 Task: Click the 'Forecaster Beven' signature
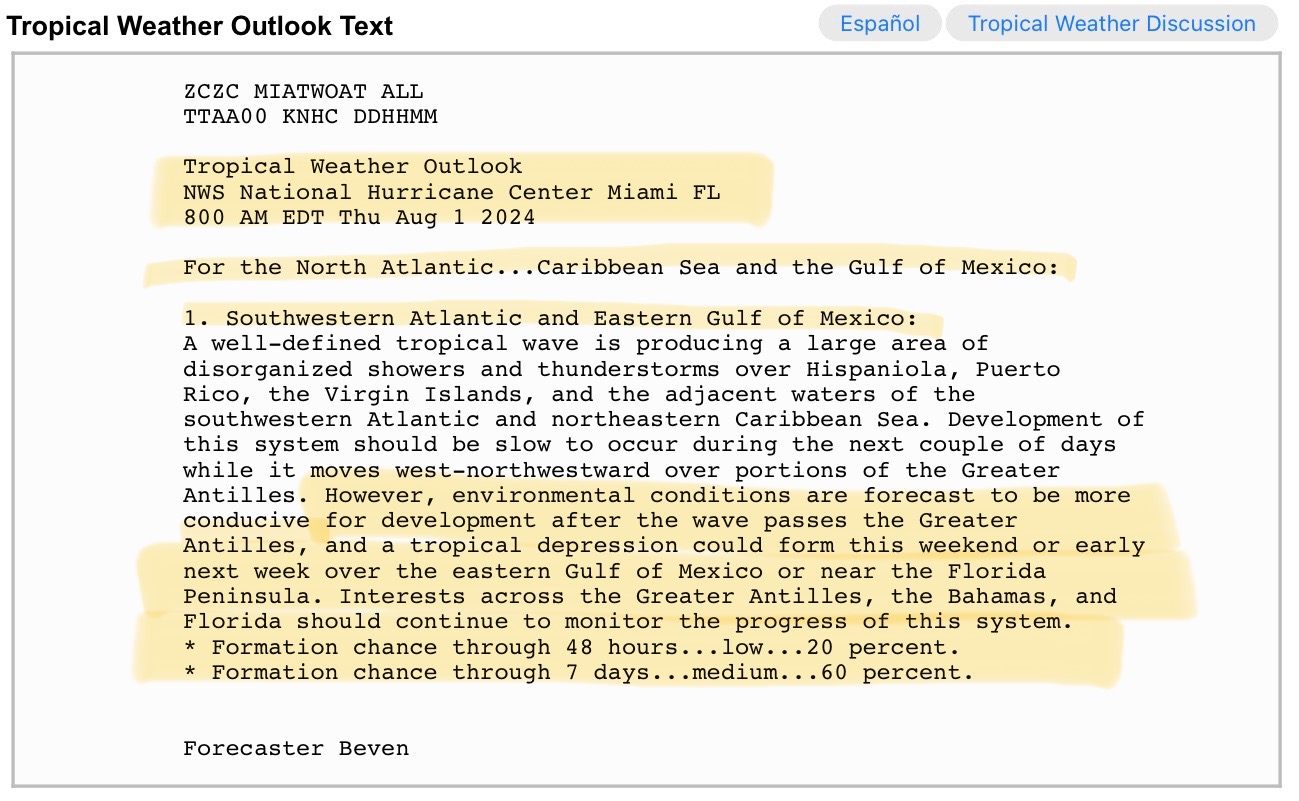296,748
